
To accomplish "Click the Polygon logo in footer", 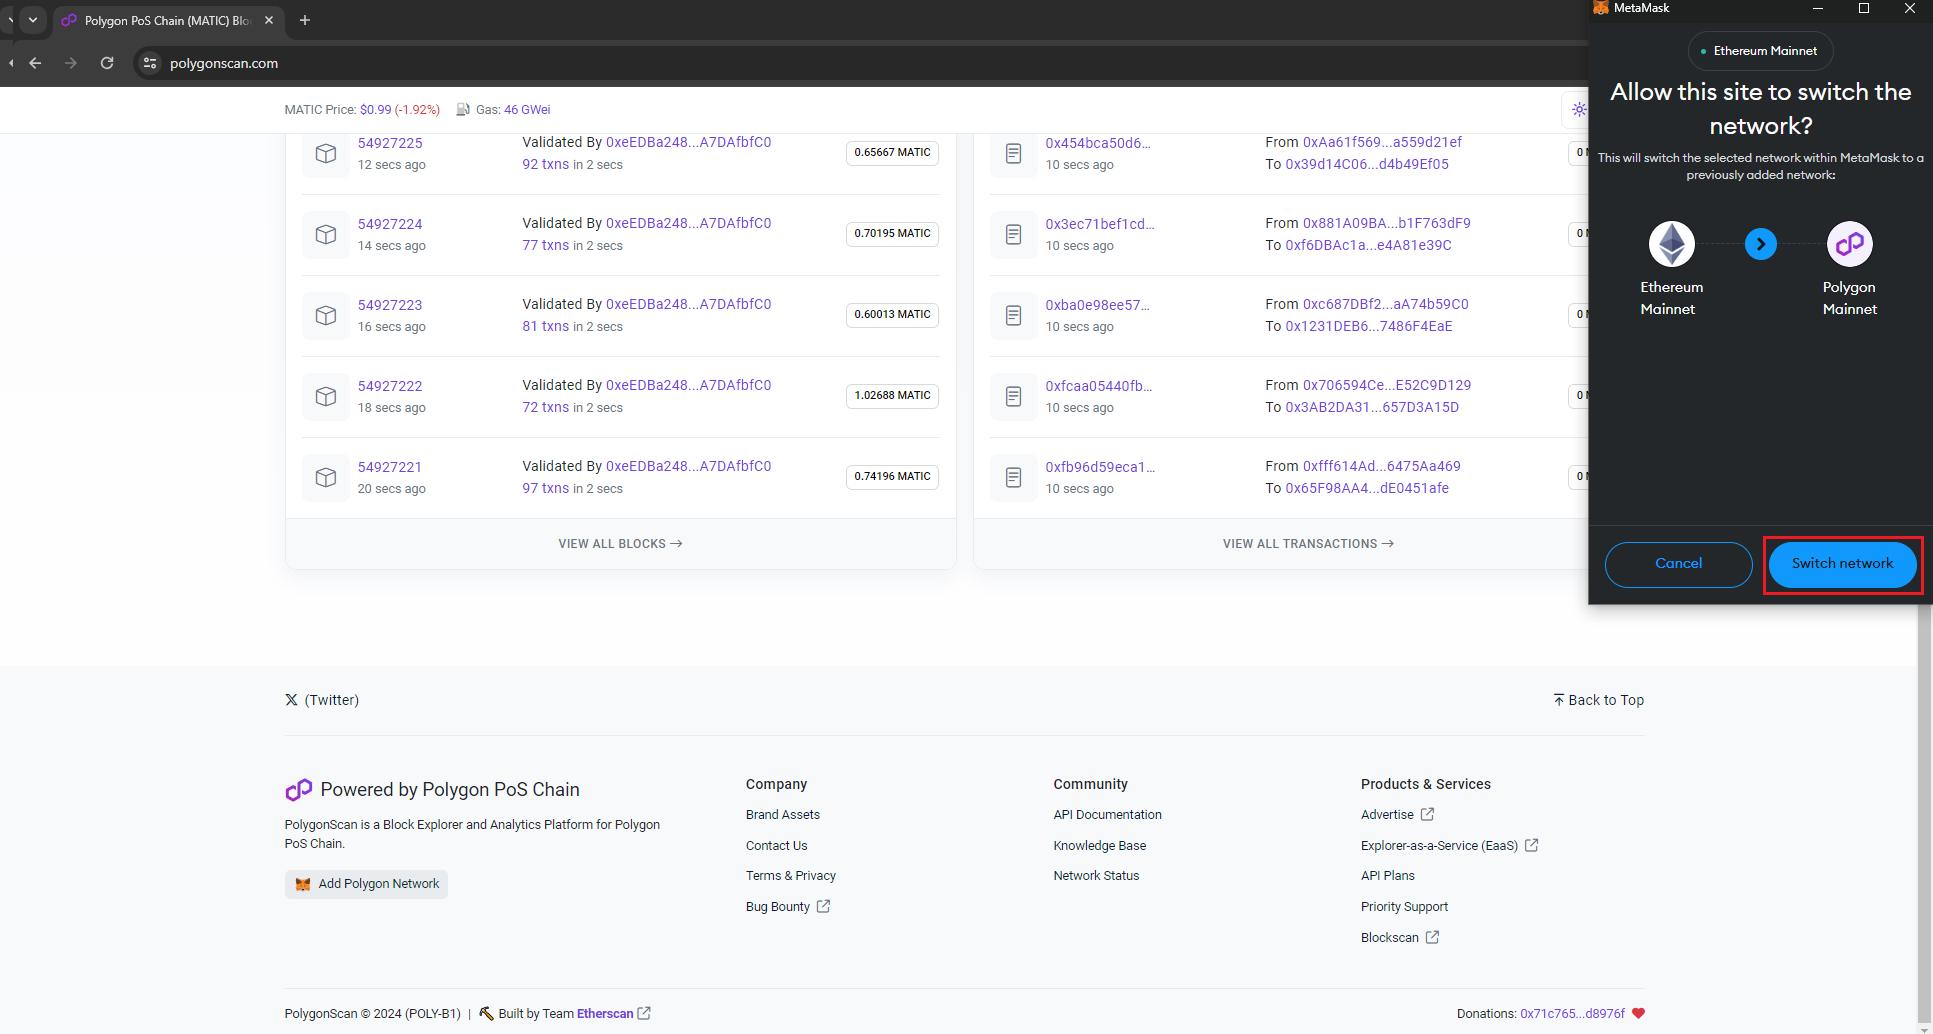I will 298,790.
